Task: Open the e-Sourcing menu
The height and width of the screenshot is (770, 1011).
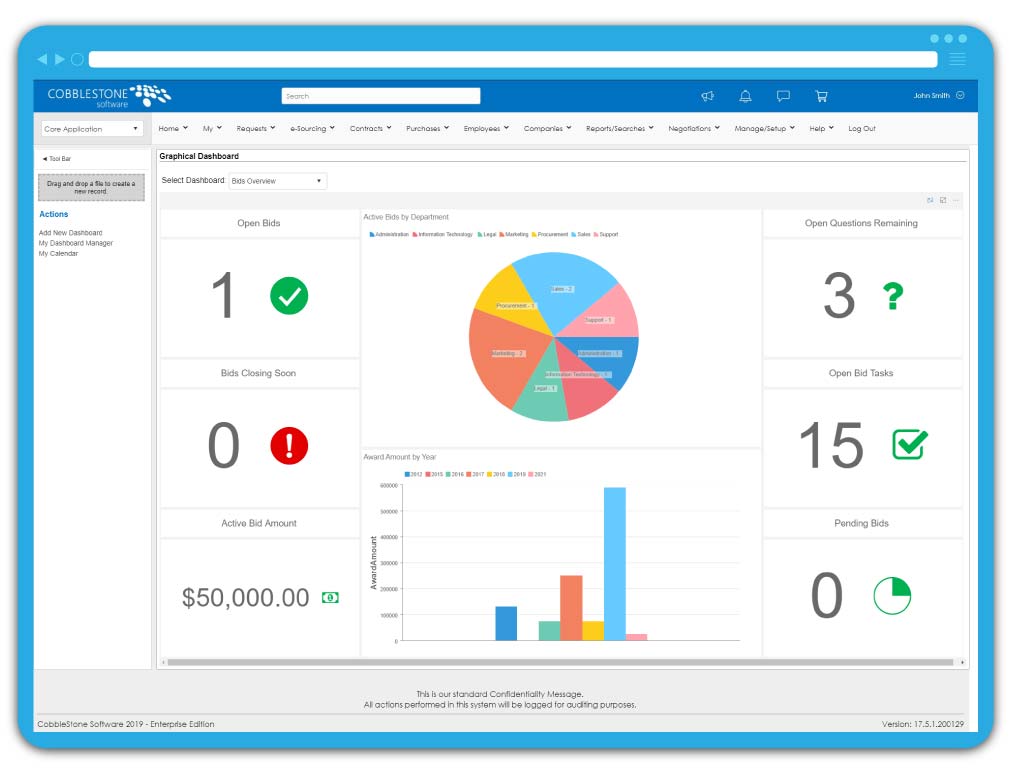Action: 312,129
